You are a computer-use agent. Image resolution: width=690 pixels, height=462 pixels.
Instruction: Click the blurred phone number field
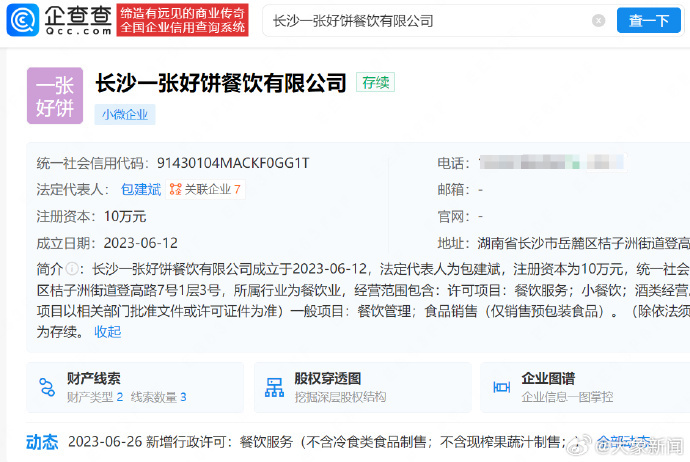(552, 162)
